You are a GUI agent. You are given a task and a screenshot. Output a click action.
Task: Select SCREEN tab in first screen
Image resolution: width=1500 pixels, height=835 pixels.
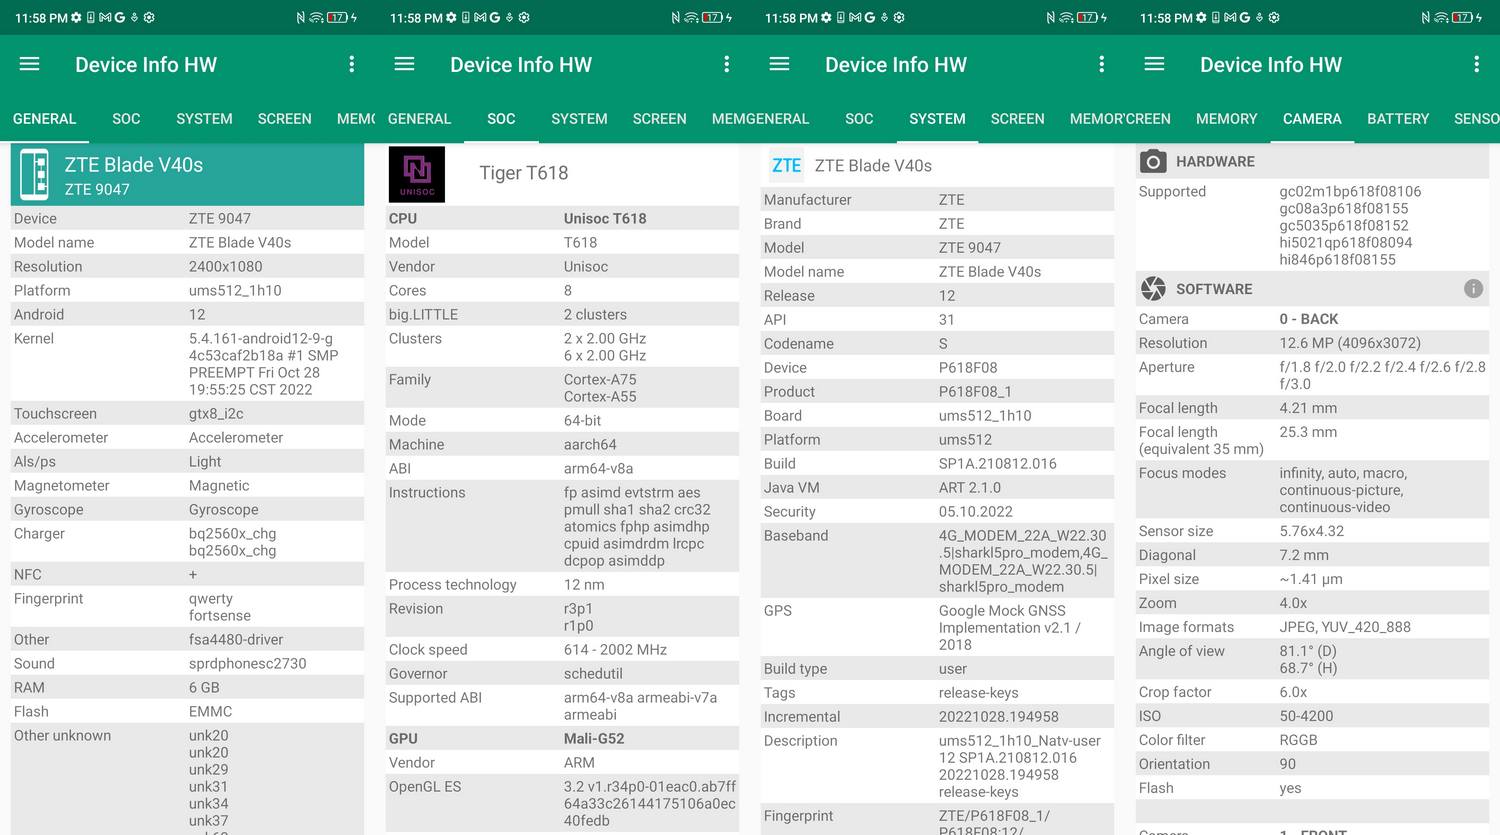coord(285,118)
